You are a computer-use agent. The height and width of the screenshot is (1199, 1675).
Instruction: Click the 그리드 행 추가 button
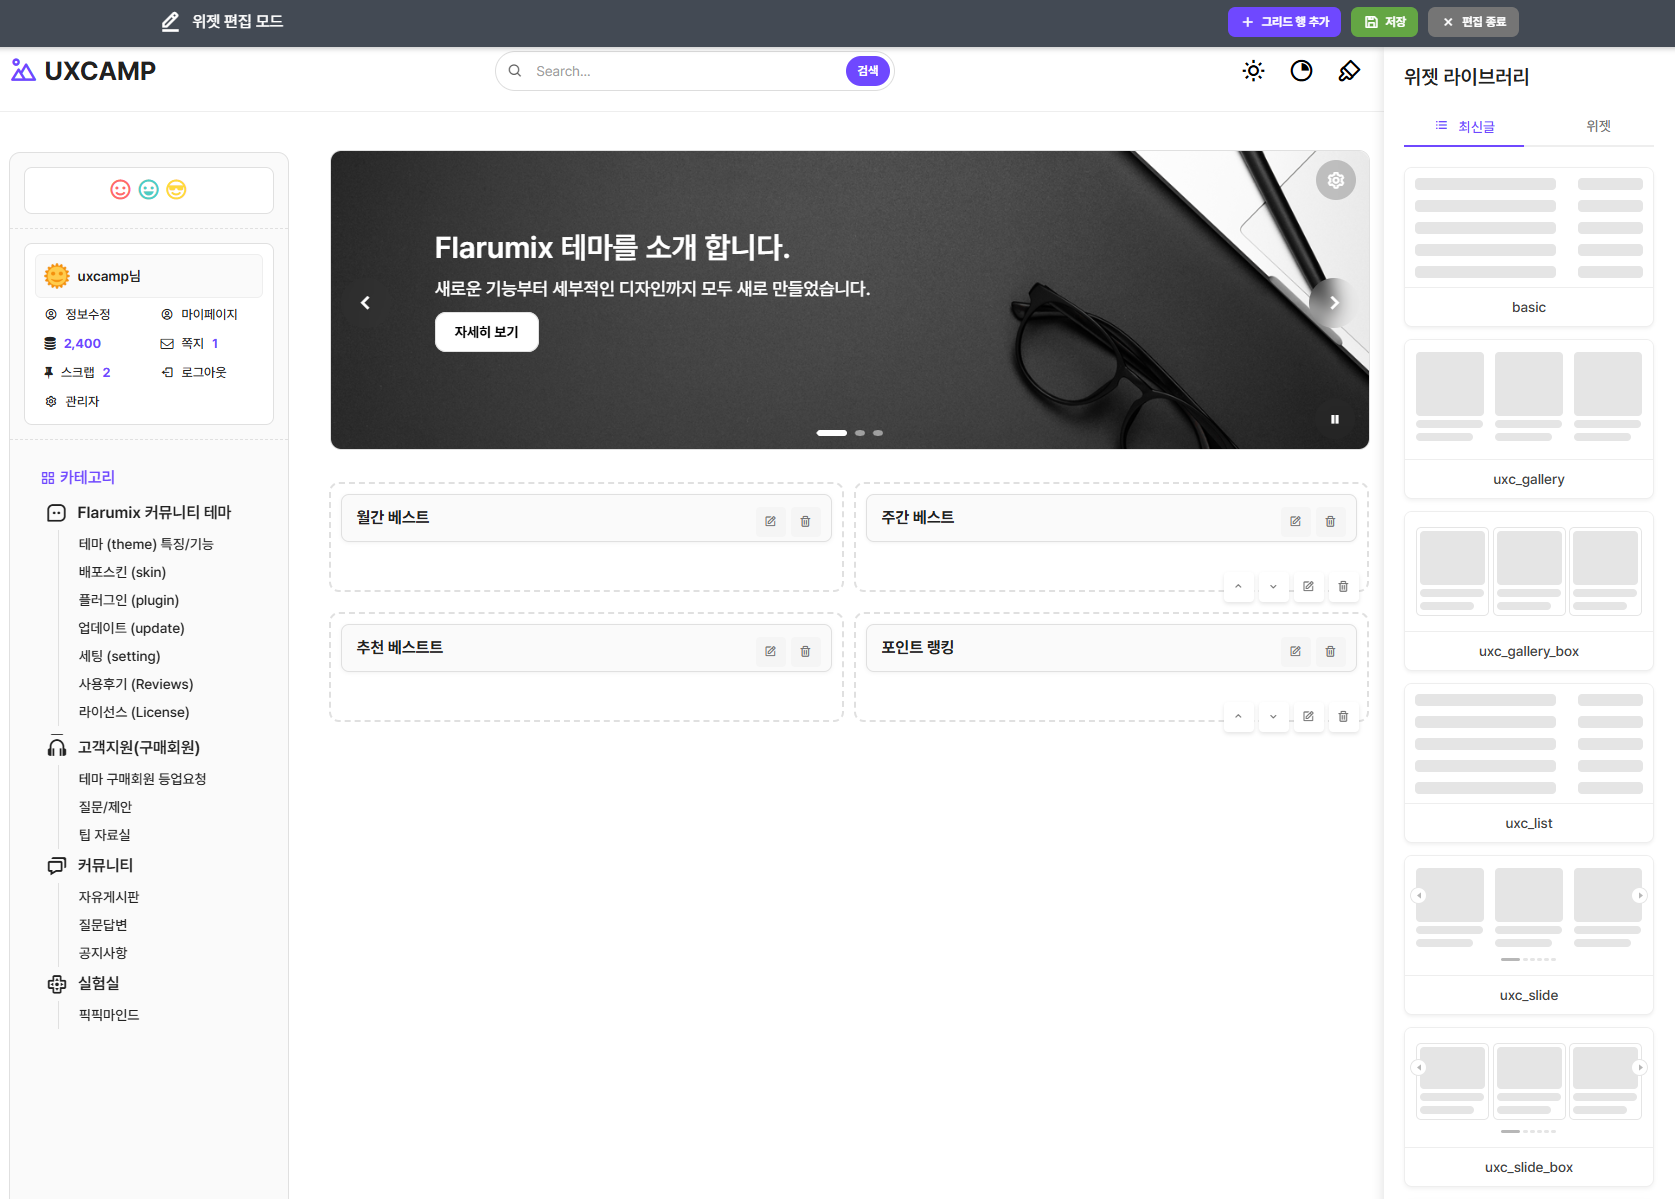point(1284,22)
